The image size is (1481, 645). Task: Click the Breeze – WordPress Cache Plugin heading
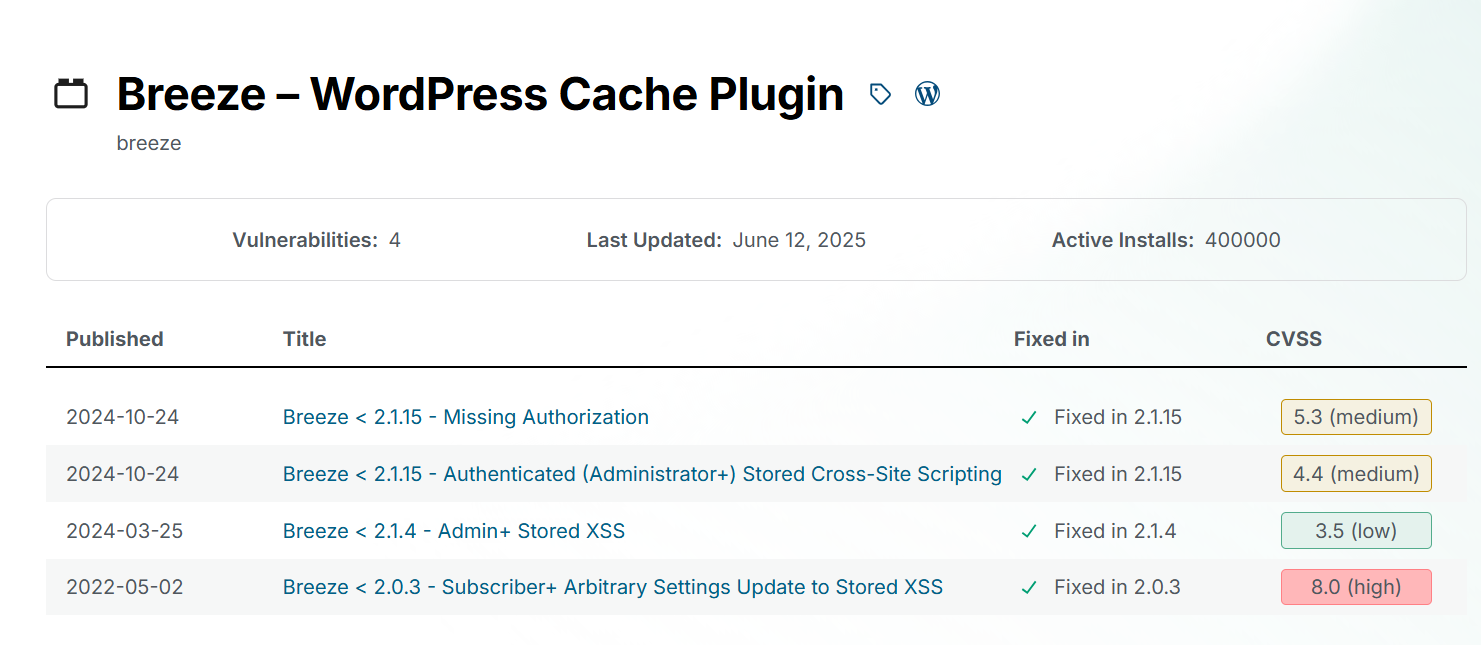coord(480,94)
